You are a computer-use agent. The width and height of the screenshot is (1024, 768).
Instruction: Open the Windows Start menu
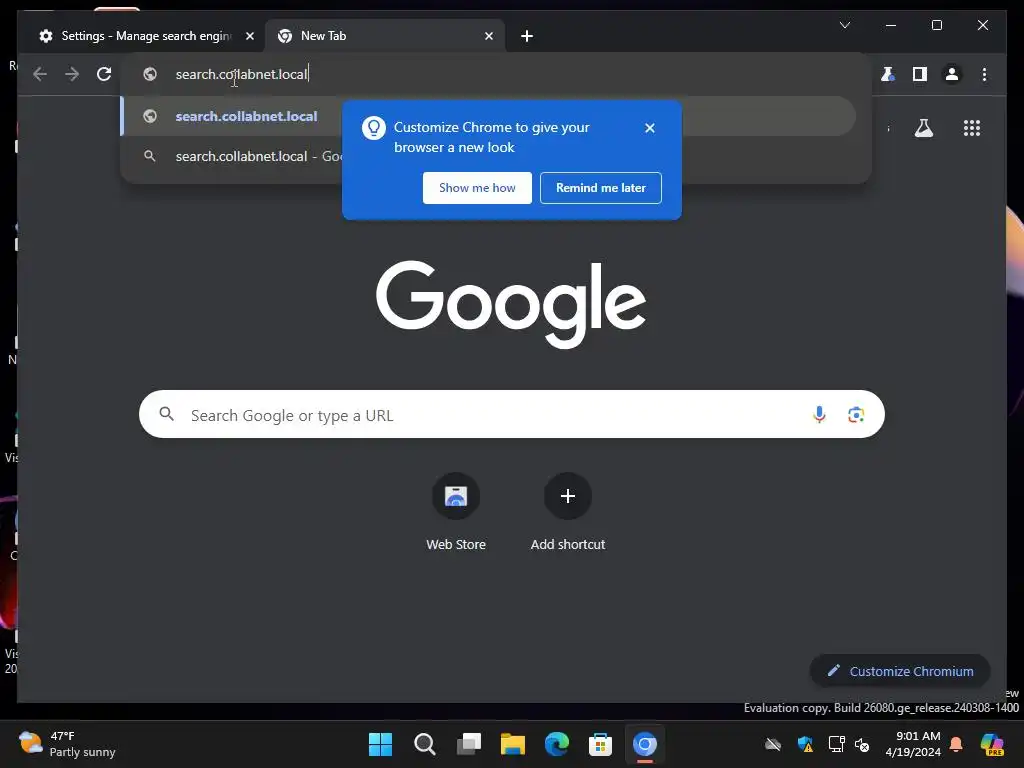click(380, 744)
